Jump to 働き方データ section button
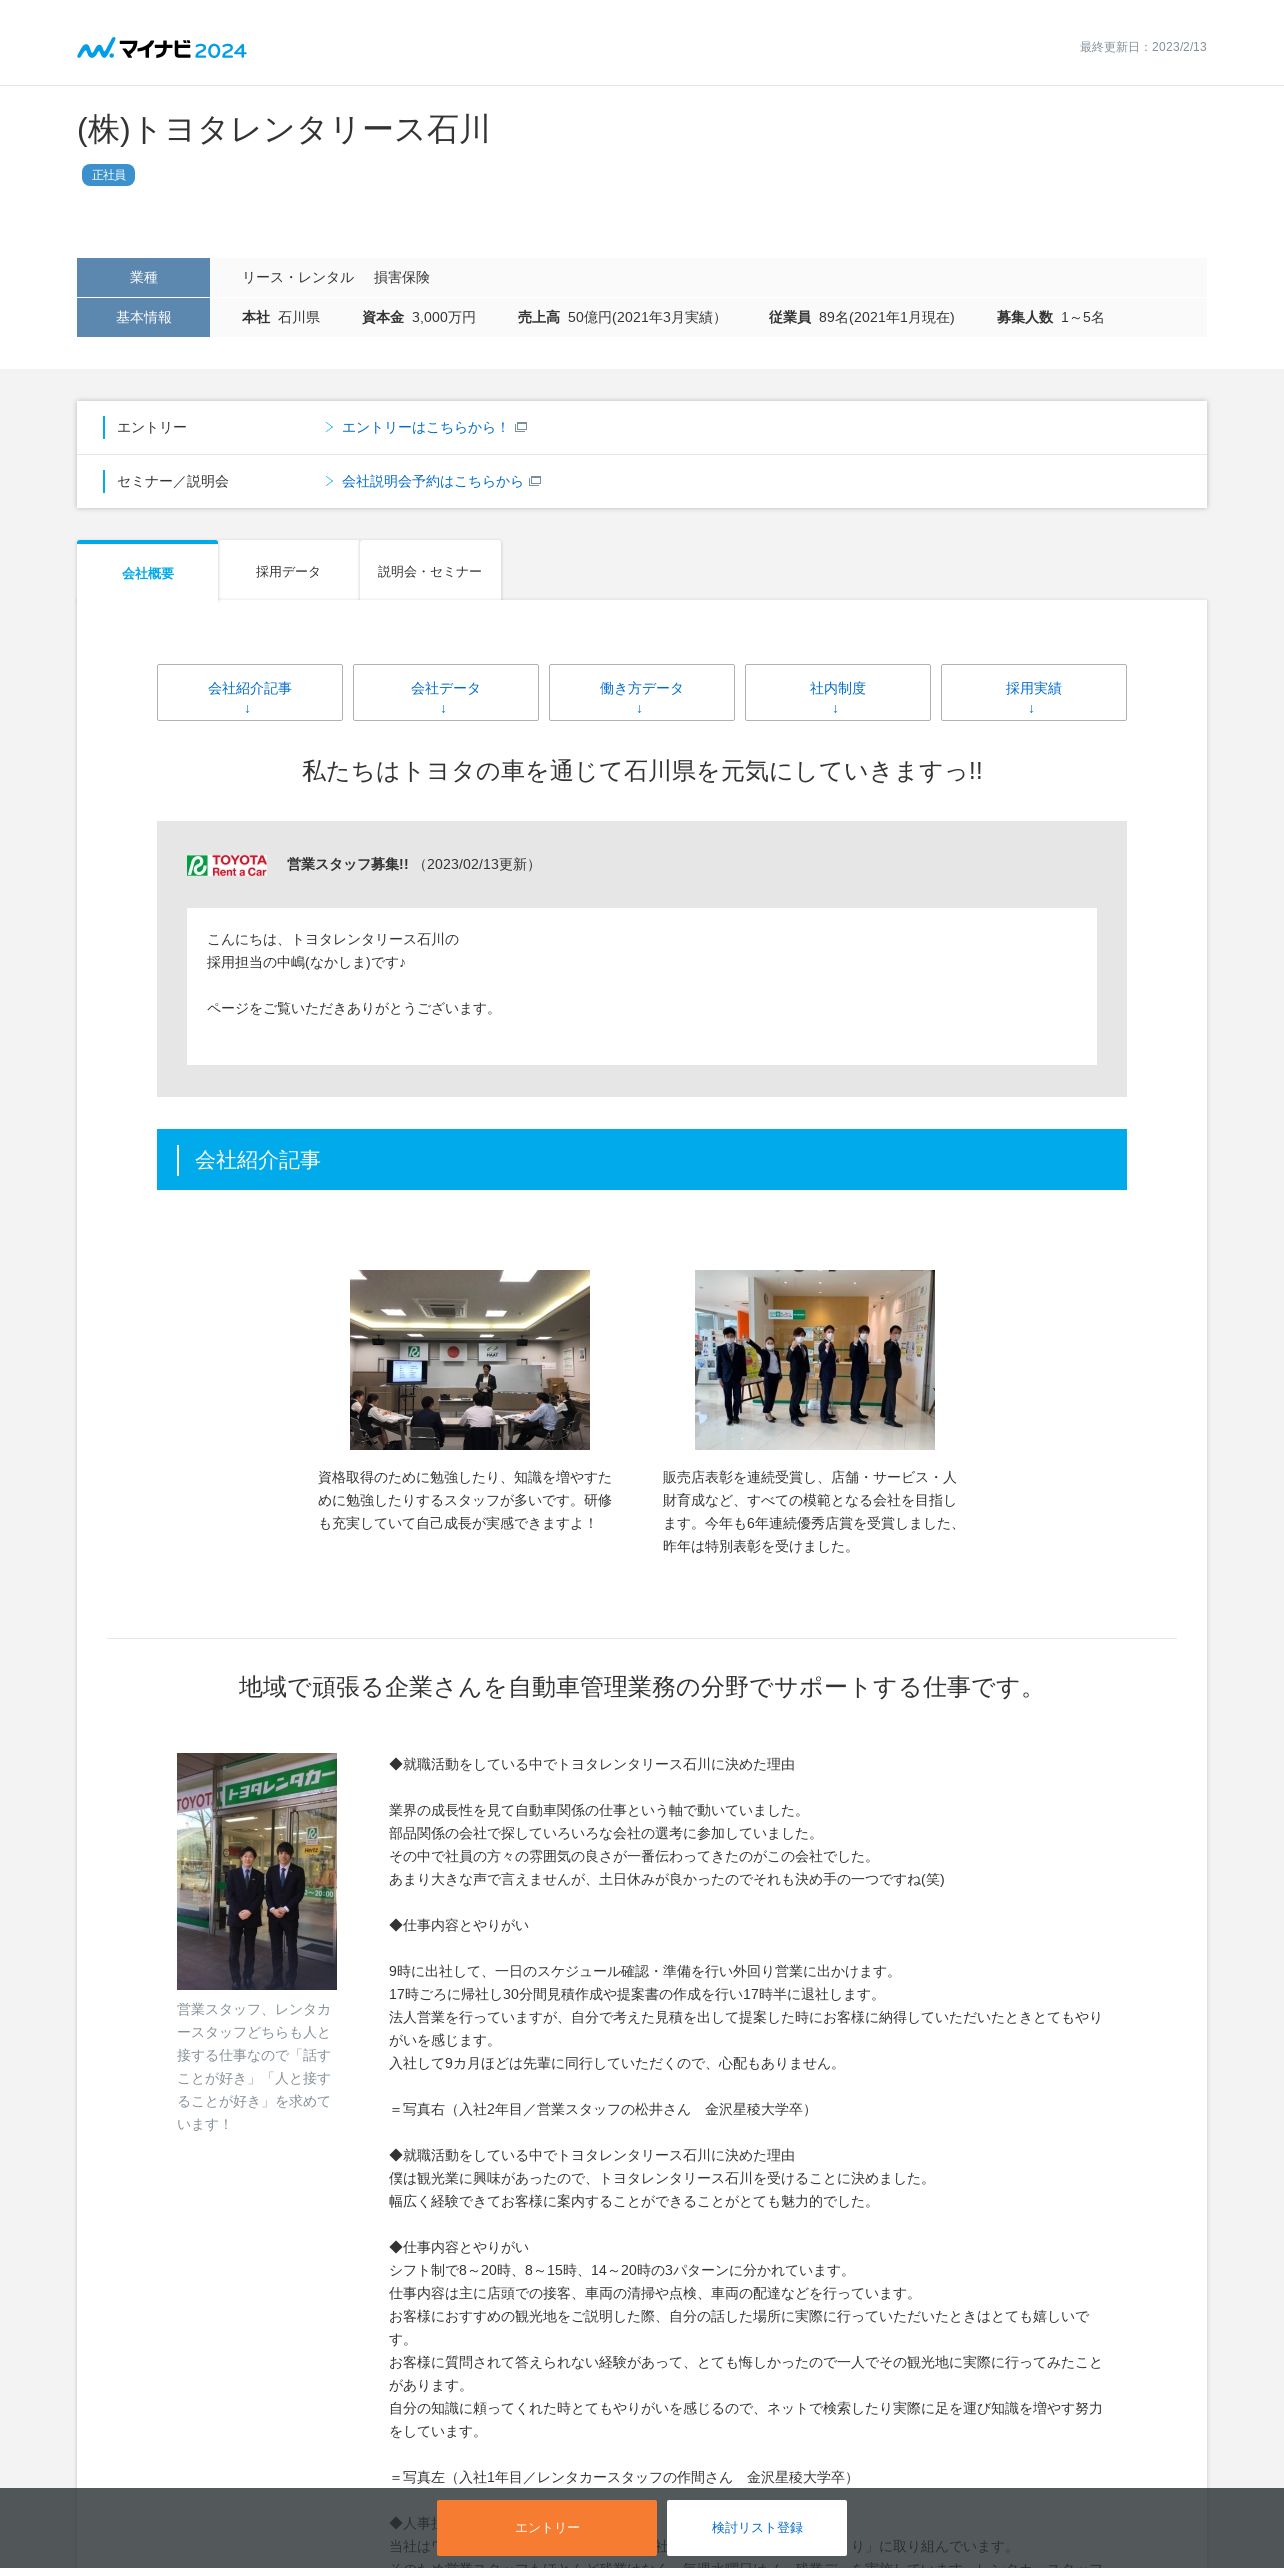The image size is (1284, 2568). (x=642, y=692)
